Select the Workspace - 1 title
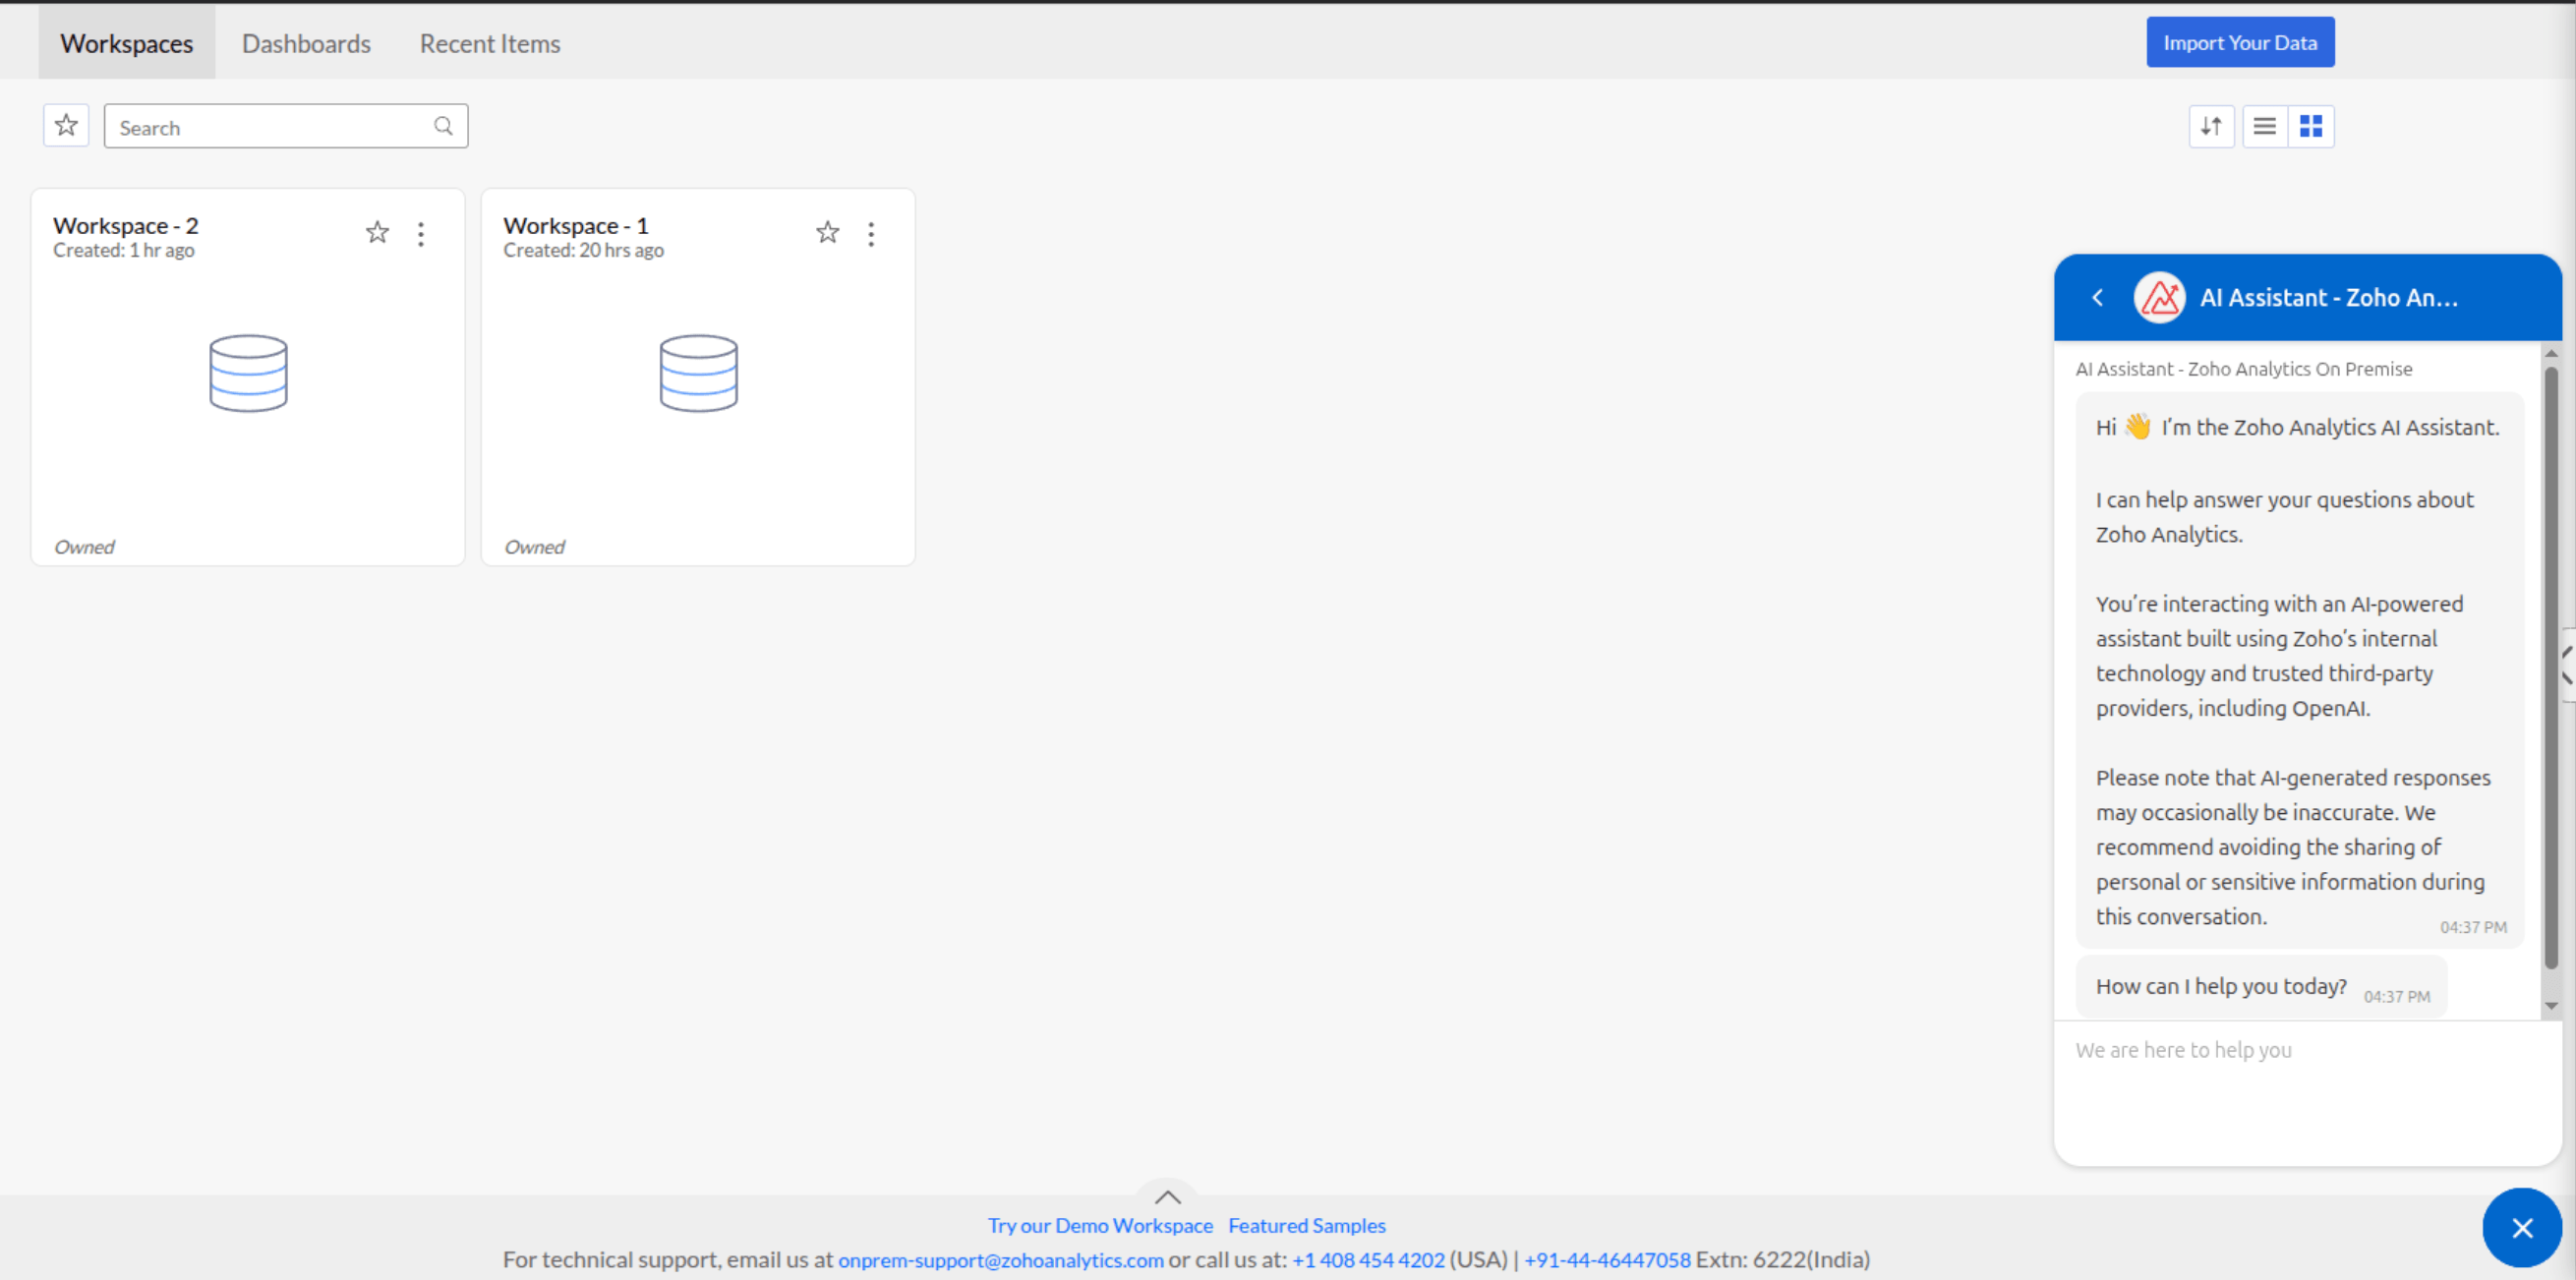Viewport: 2576px width, 1280px height. [x=576, y=225]
